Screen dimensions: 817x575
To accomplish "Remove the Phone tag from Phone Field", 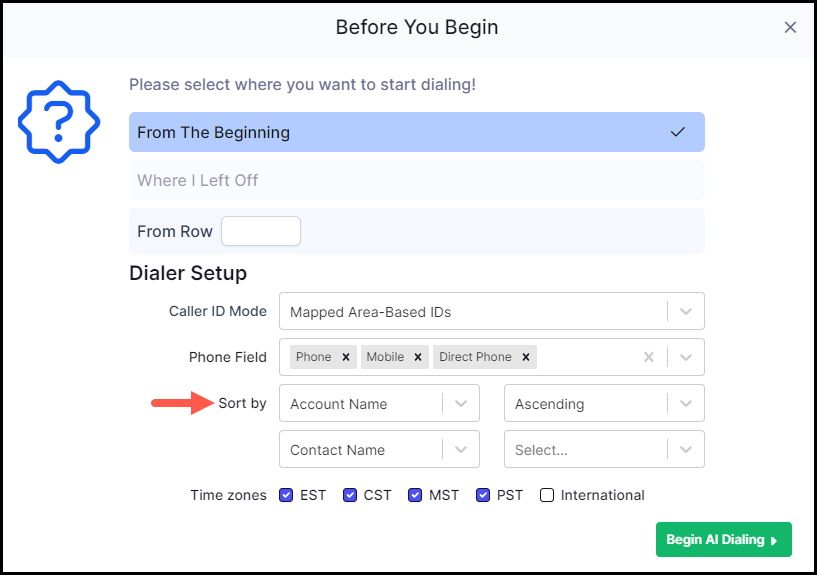I will [x=345, y=357].
